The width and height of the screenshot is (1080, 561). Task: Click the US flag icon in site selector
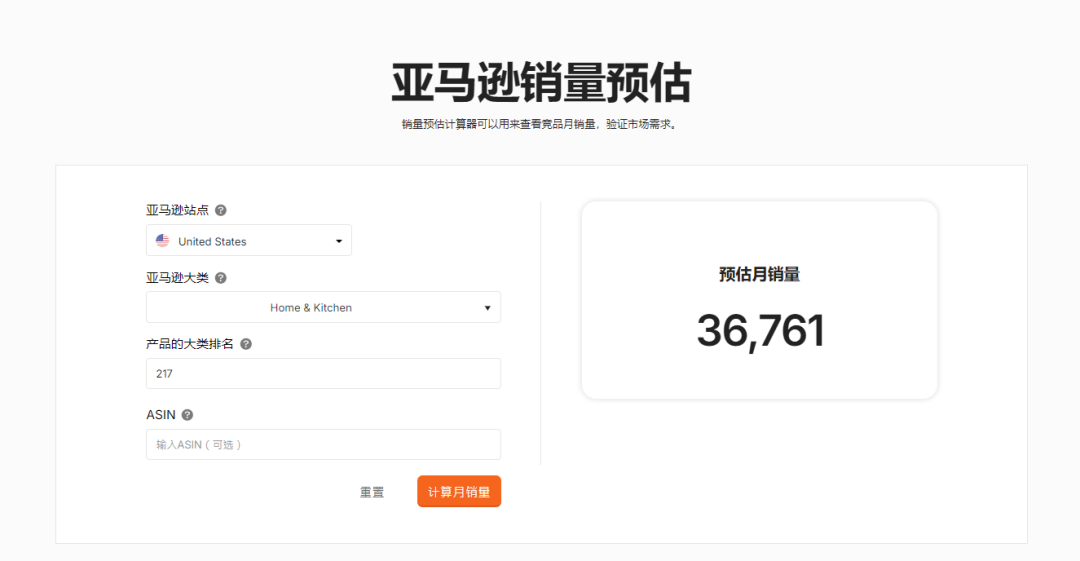coord(163,241)
